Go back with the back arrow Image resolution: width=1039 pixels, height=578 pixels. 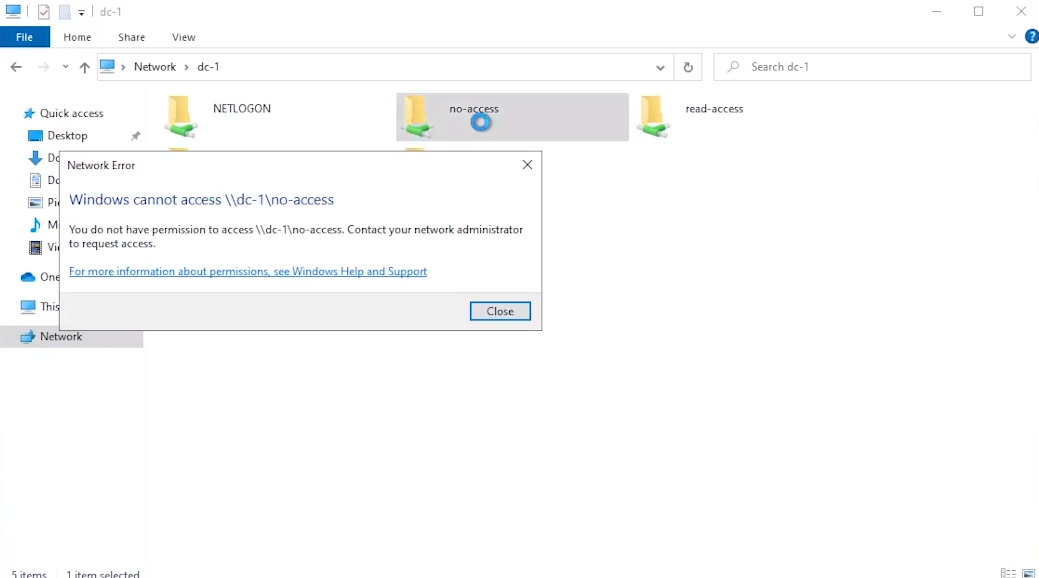pos(17,67)
